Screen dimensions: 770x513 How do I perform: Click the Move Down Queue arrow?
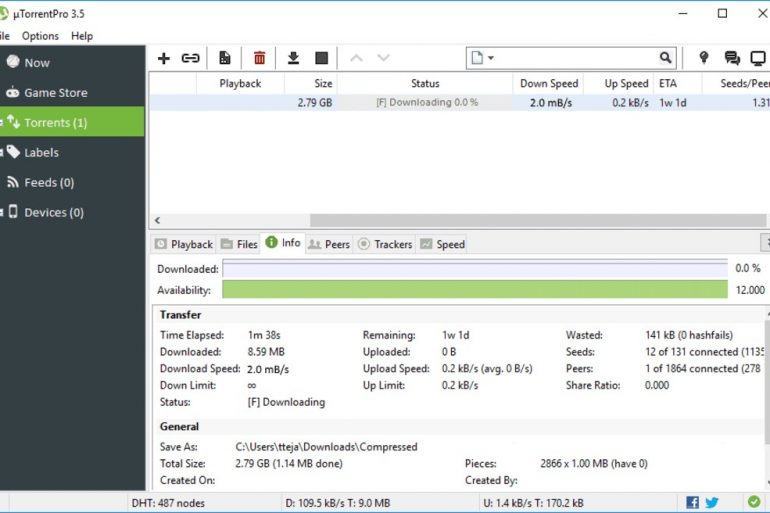tap(383, 58)
